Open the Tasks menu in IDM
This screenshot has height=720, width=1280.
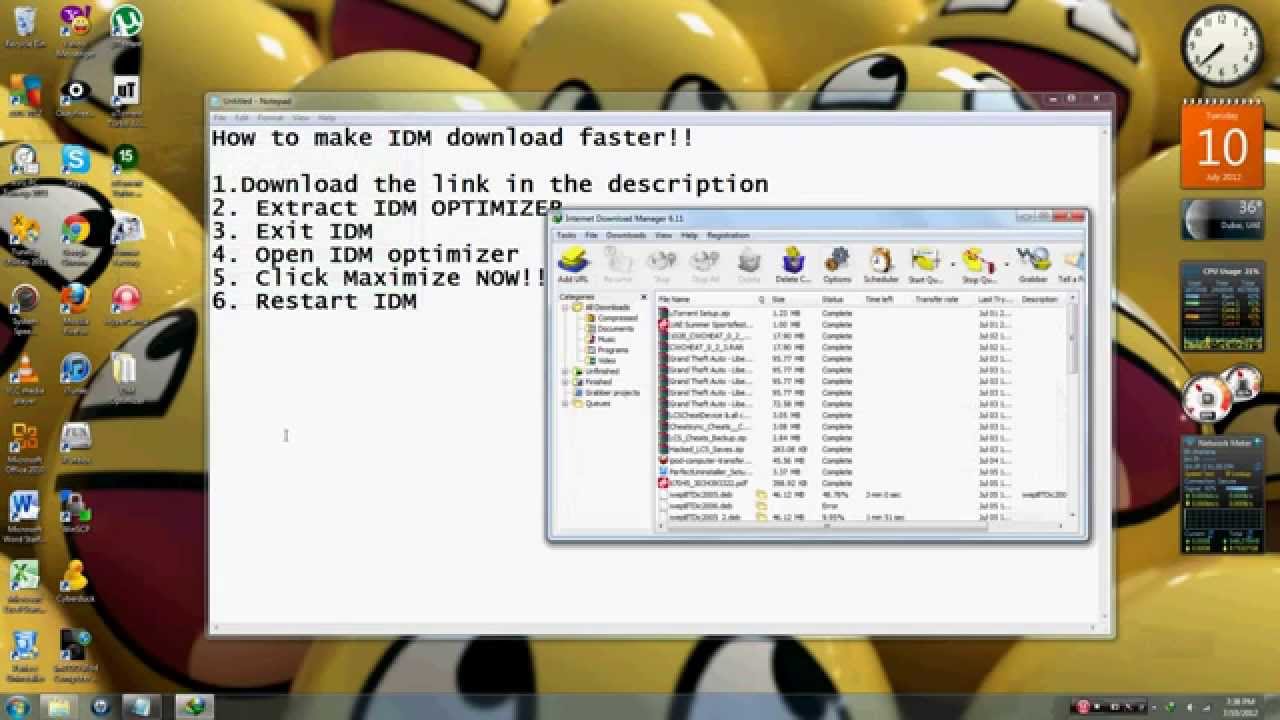pos(566,235)
